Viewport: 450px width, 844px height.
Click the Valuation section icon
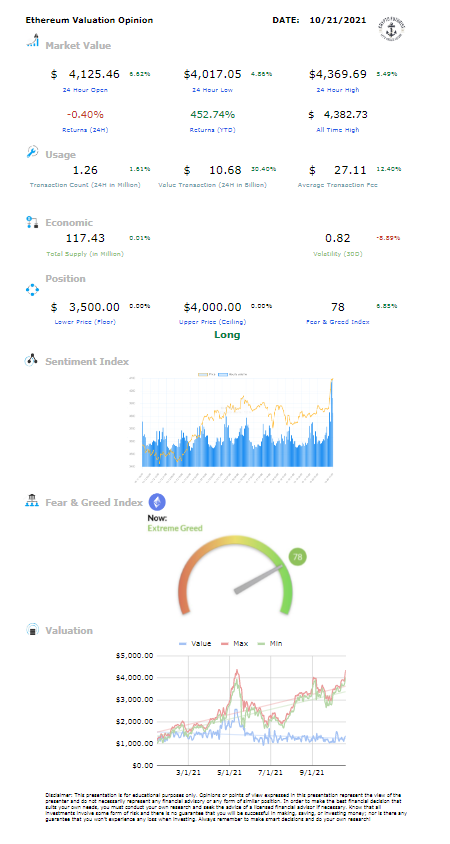pos(33,629)
